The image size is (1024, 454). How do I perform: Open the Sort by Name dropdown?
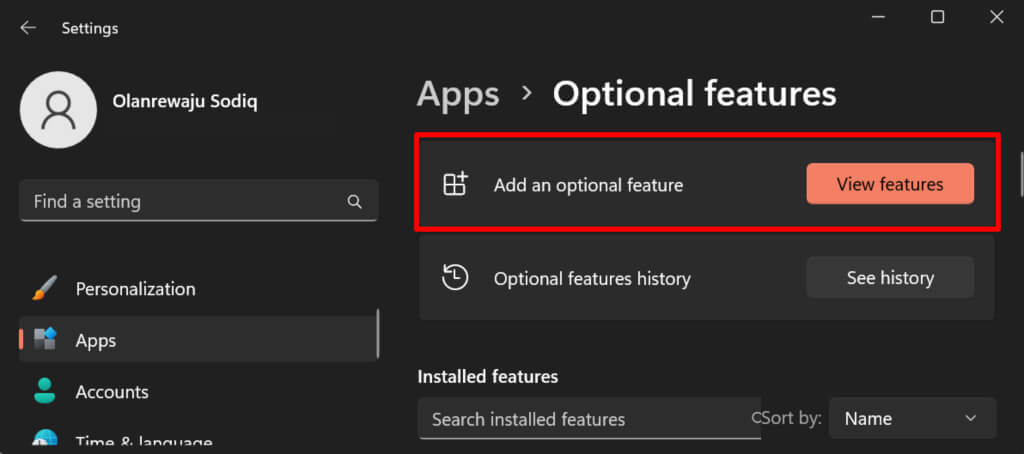pyautogui.click(x=912, y=419)
